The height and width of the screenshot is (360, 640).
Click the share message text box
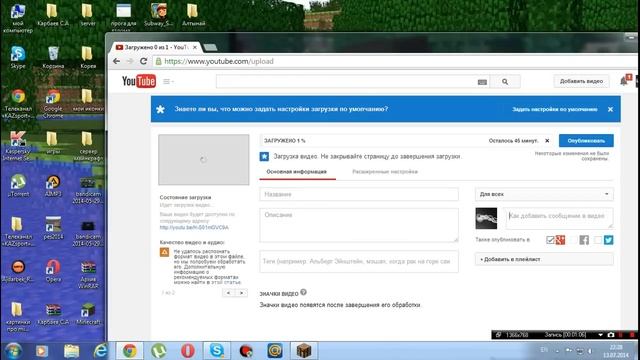[559, 218]
